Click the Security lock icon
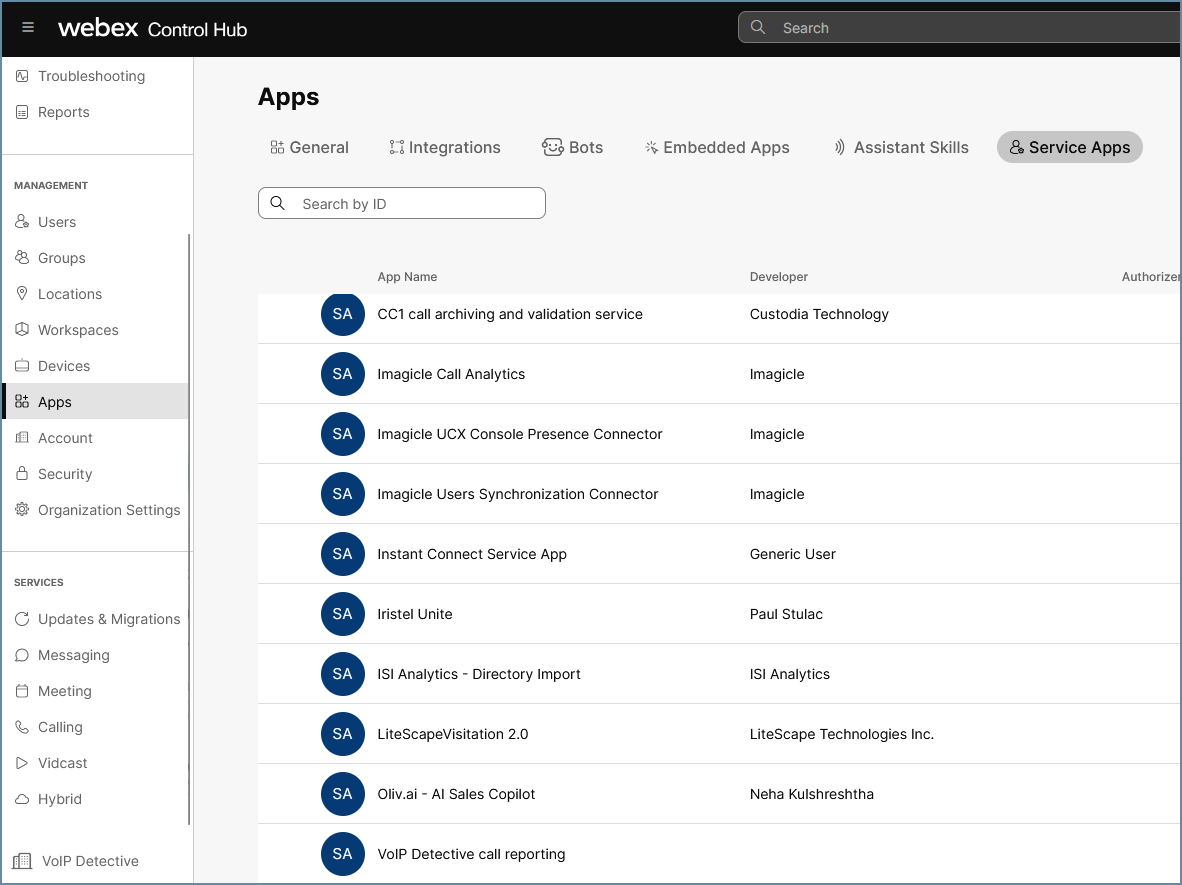The image size is (1182, 885). (22, 473)
